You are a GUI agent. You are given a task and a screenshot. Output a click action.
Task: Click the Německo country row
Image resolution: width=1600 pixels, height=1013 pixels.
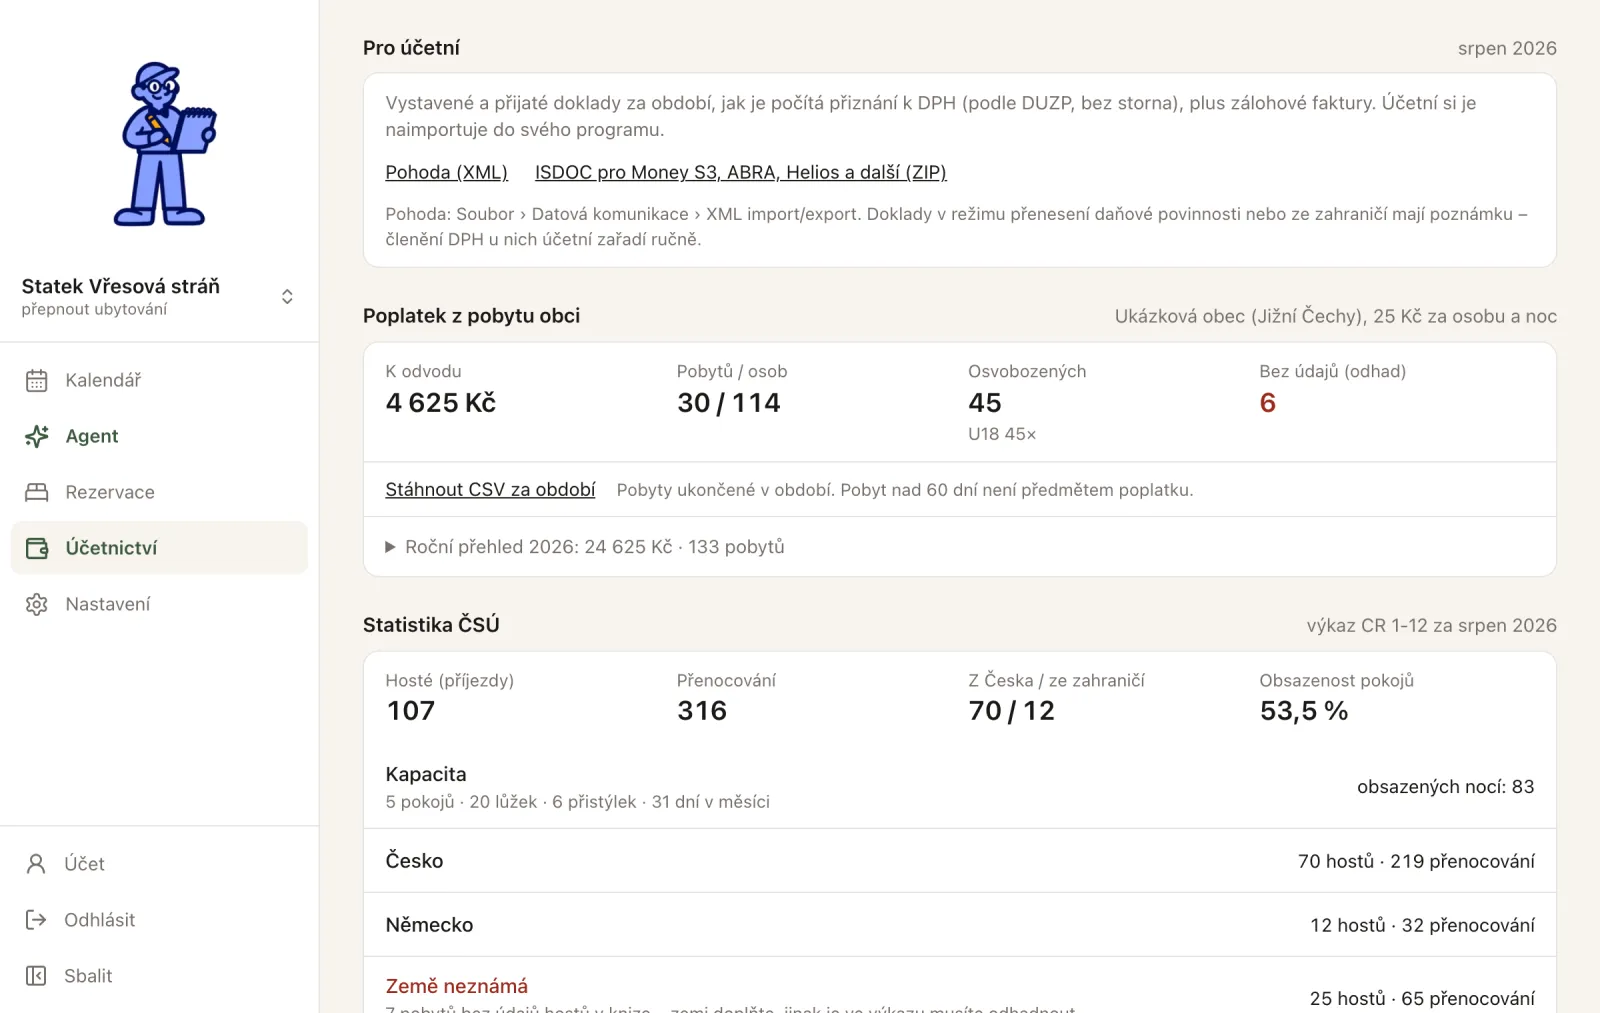click(x=960, y=925)
